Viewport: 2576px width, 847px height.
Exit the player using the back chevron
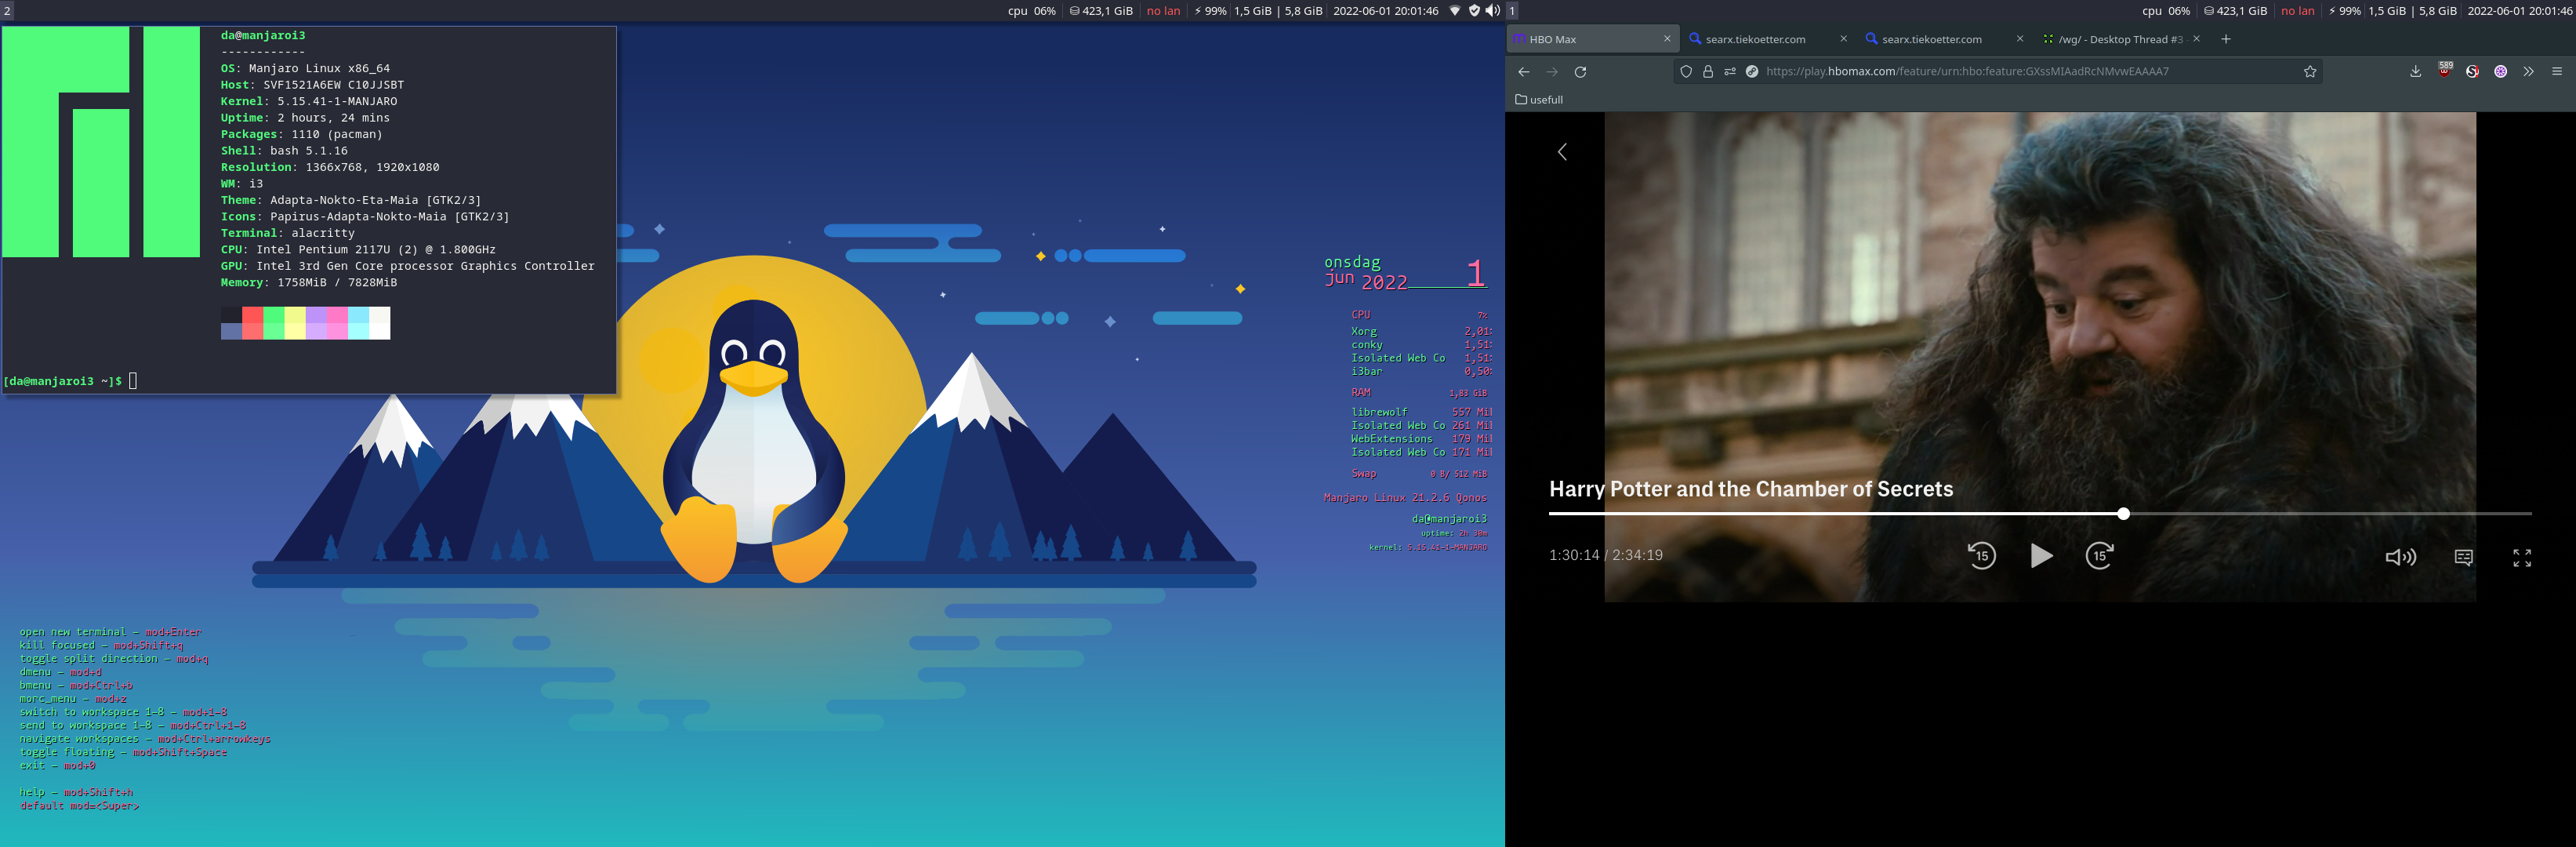point(1562,151)
